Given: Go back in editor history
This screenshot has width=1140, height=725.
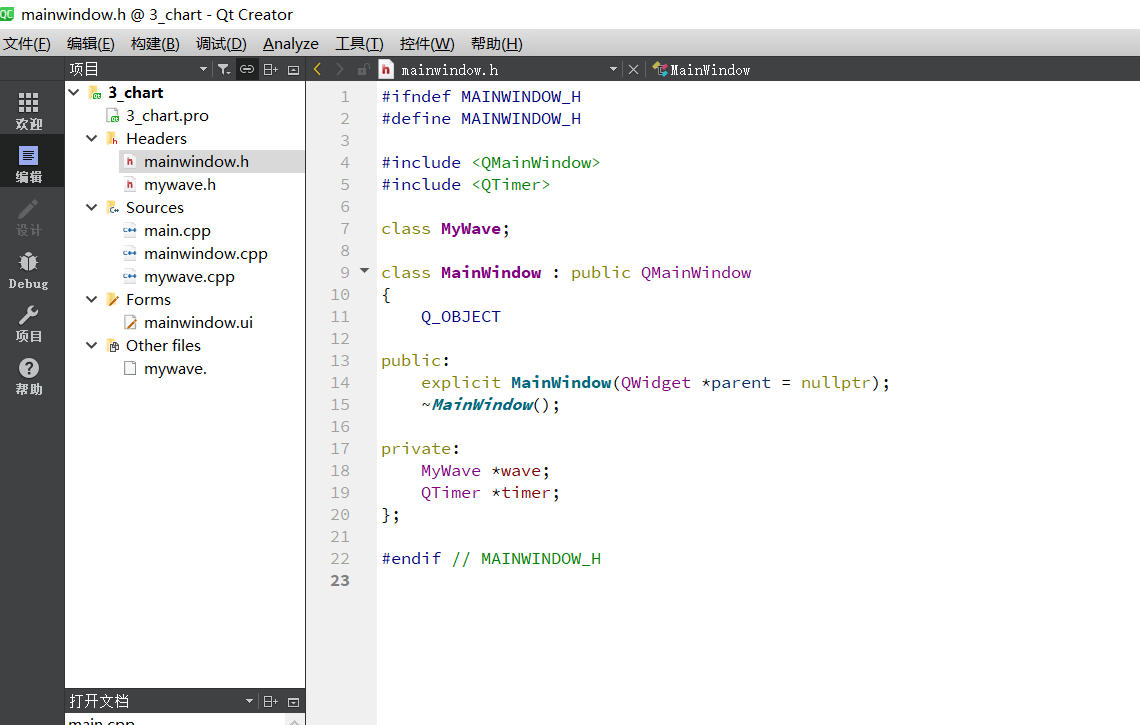Looking at the screenshot, I should coord(318,69).
